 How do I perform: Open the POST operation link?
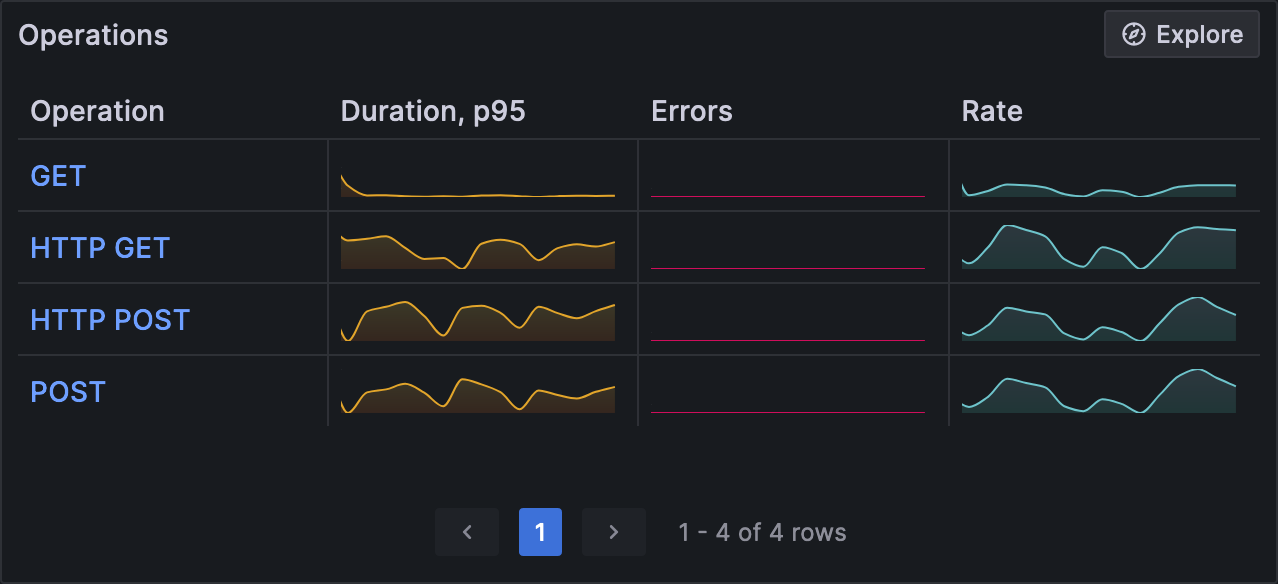68,392
